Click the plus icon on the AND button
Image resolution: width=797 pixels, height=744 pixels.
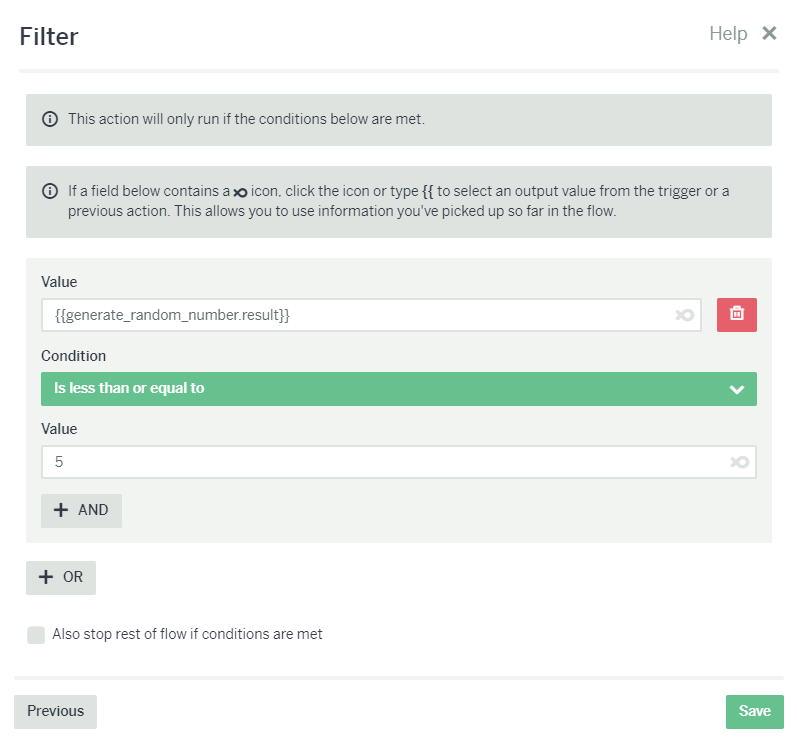click(x=61, y=510)
